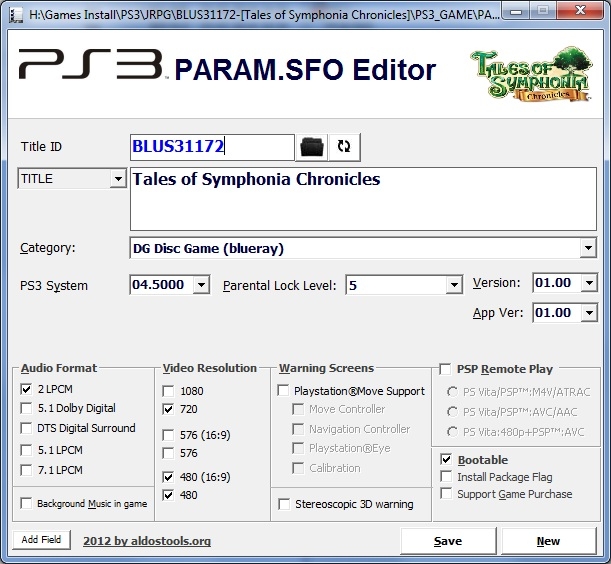Expand Parental Lock Level dropdown
The height and width of the screenshot is (564, 611).
454,285
